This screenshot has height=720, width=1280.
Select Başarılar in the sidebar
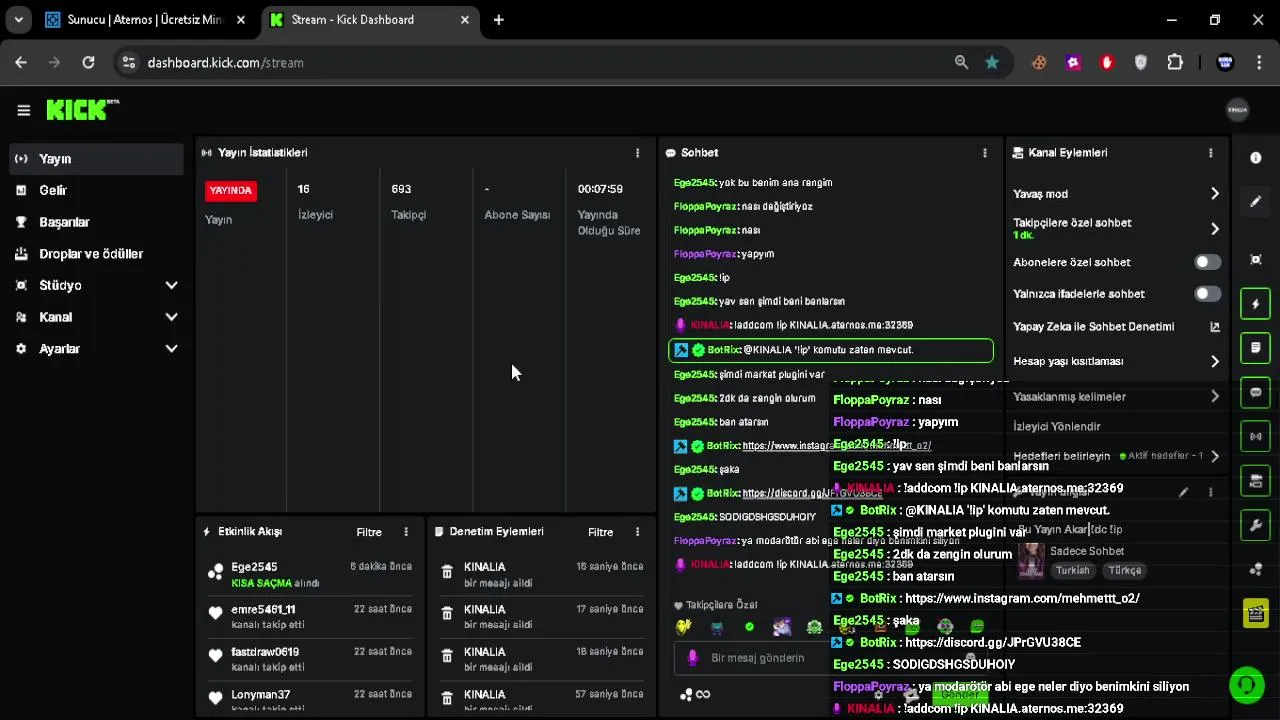click(97, 222)
